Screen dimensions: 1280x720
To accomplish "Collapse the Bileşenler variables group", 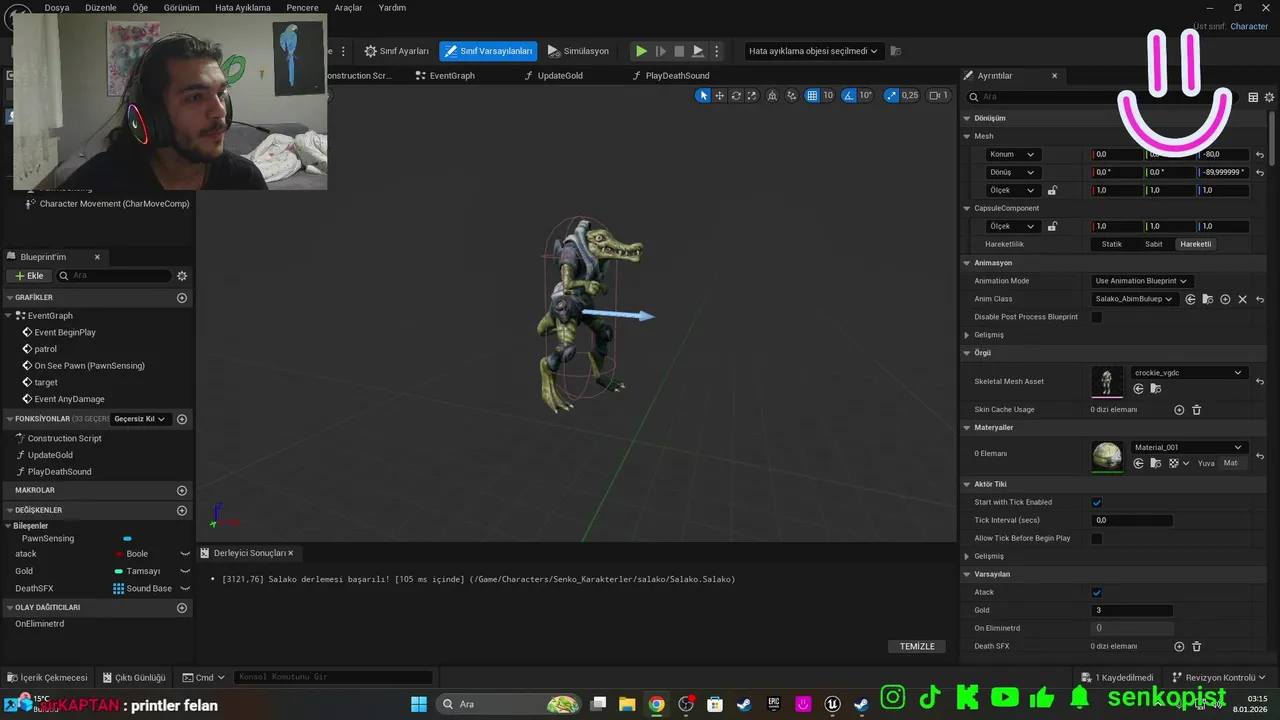I will 9,526.
